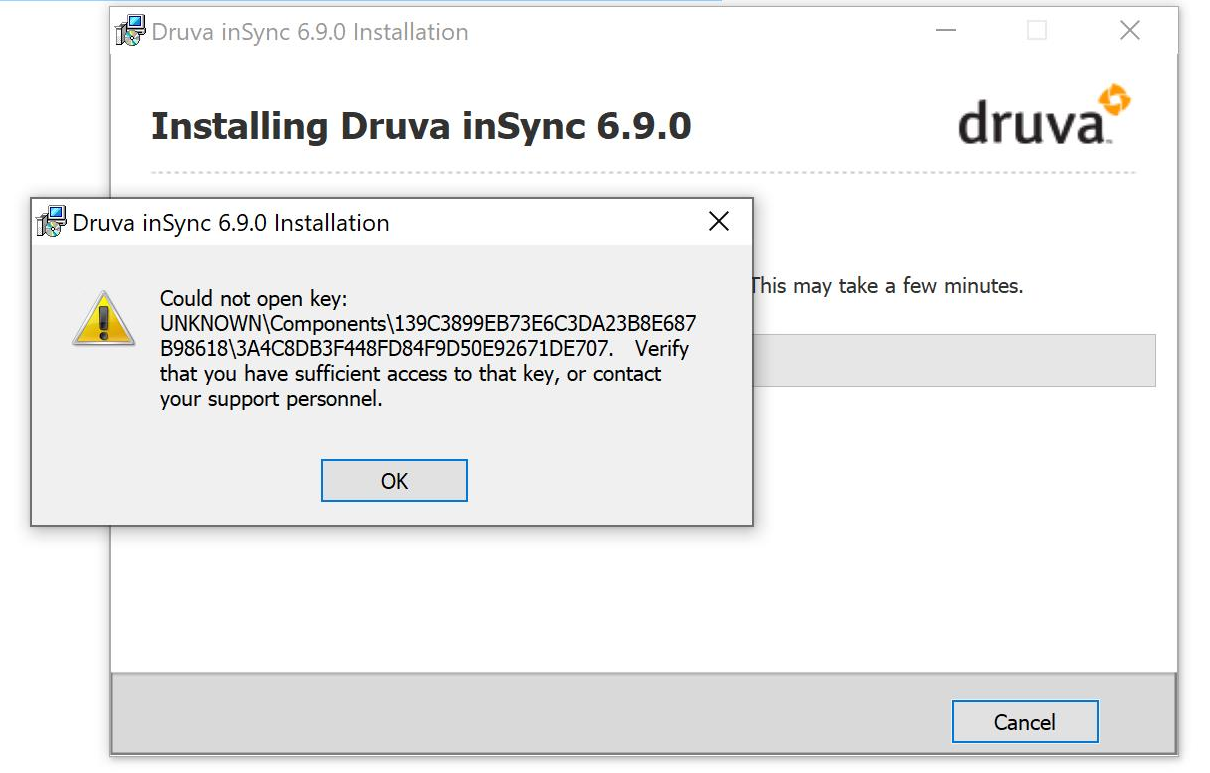This screenshot has height=773, width=1210.
Task: Click the 'Could not open key:' text
Action: 253,299
